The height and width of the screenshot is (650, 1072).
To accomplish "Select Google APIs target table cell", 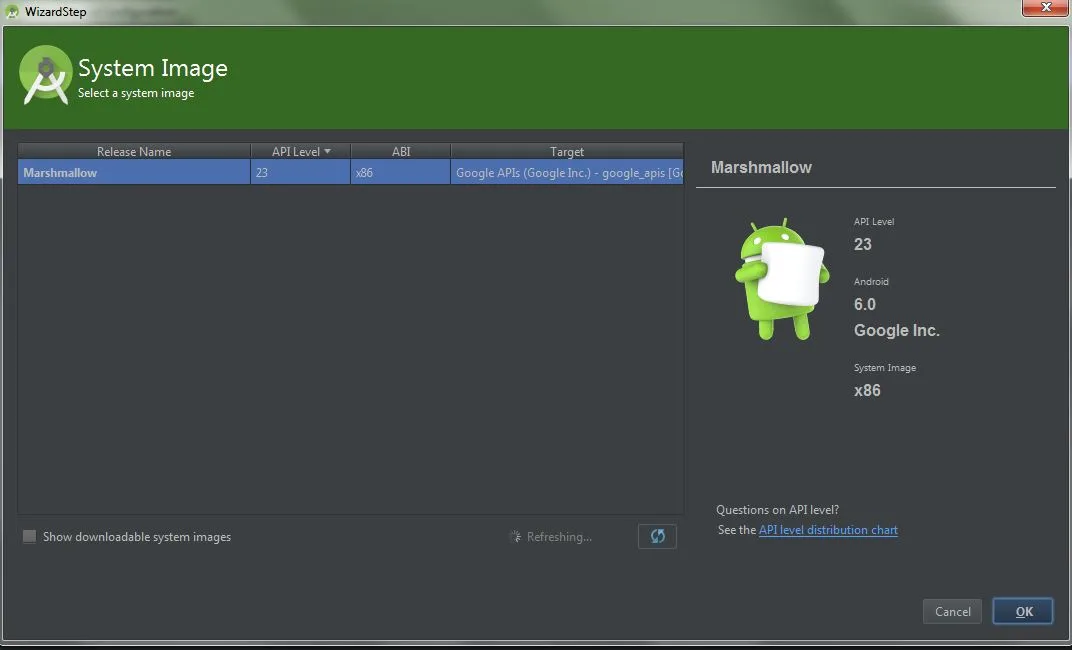I will tap(567, 172).
